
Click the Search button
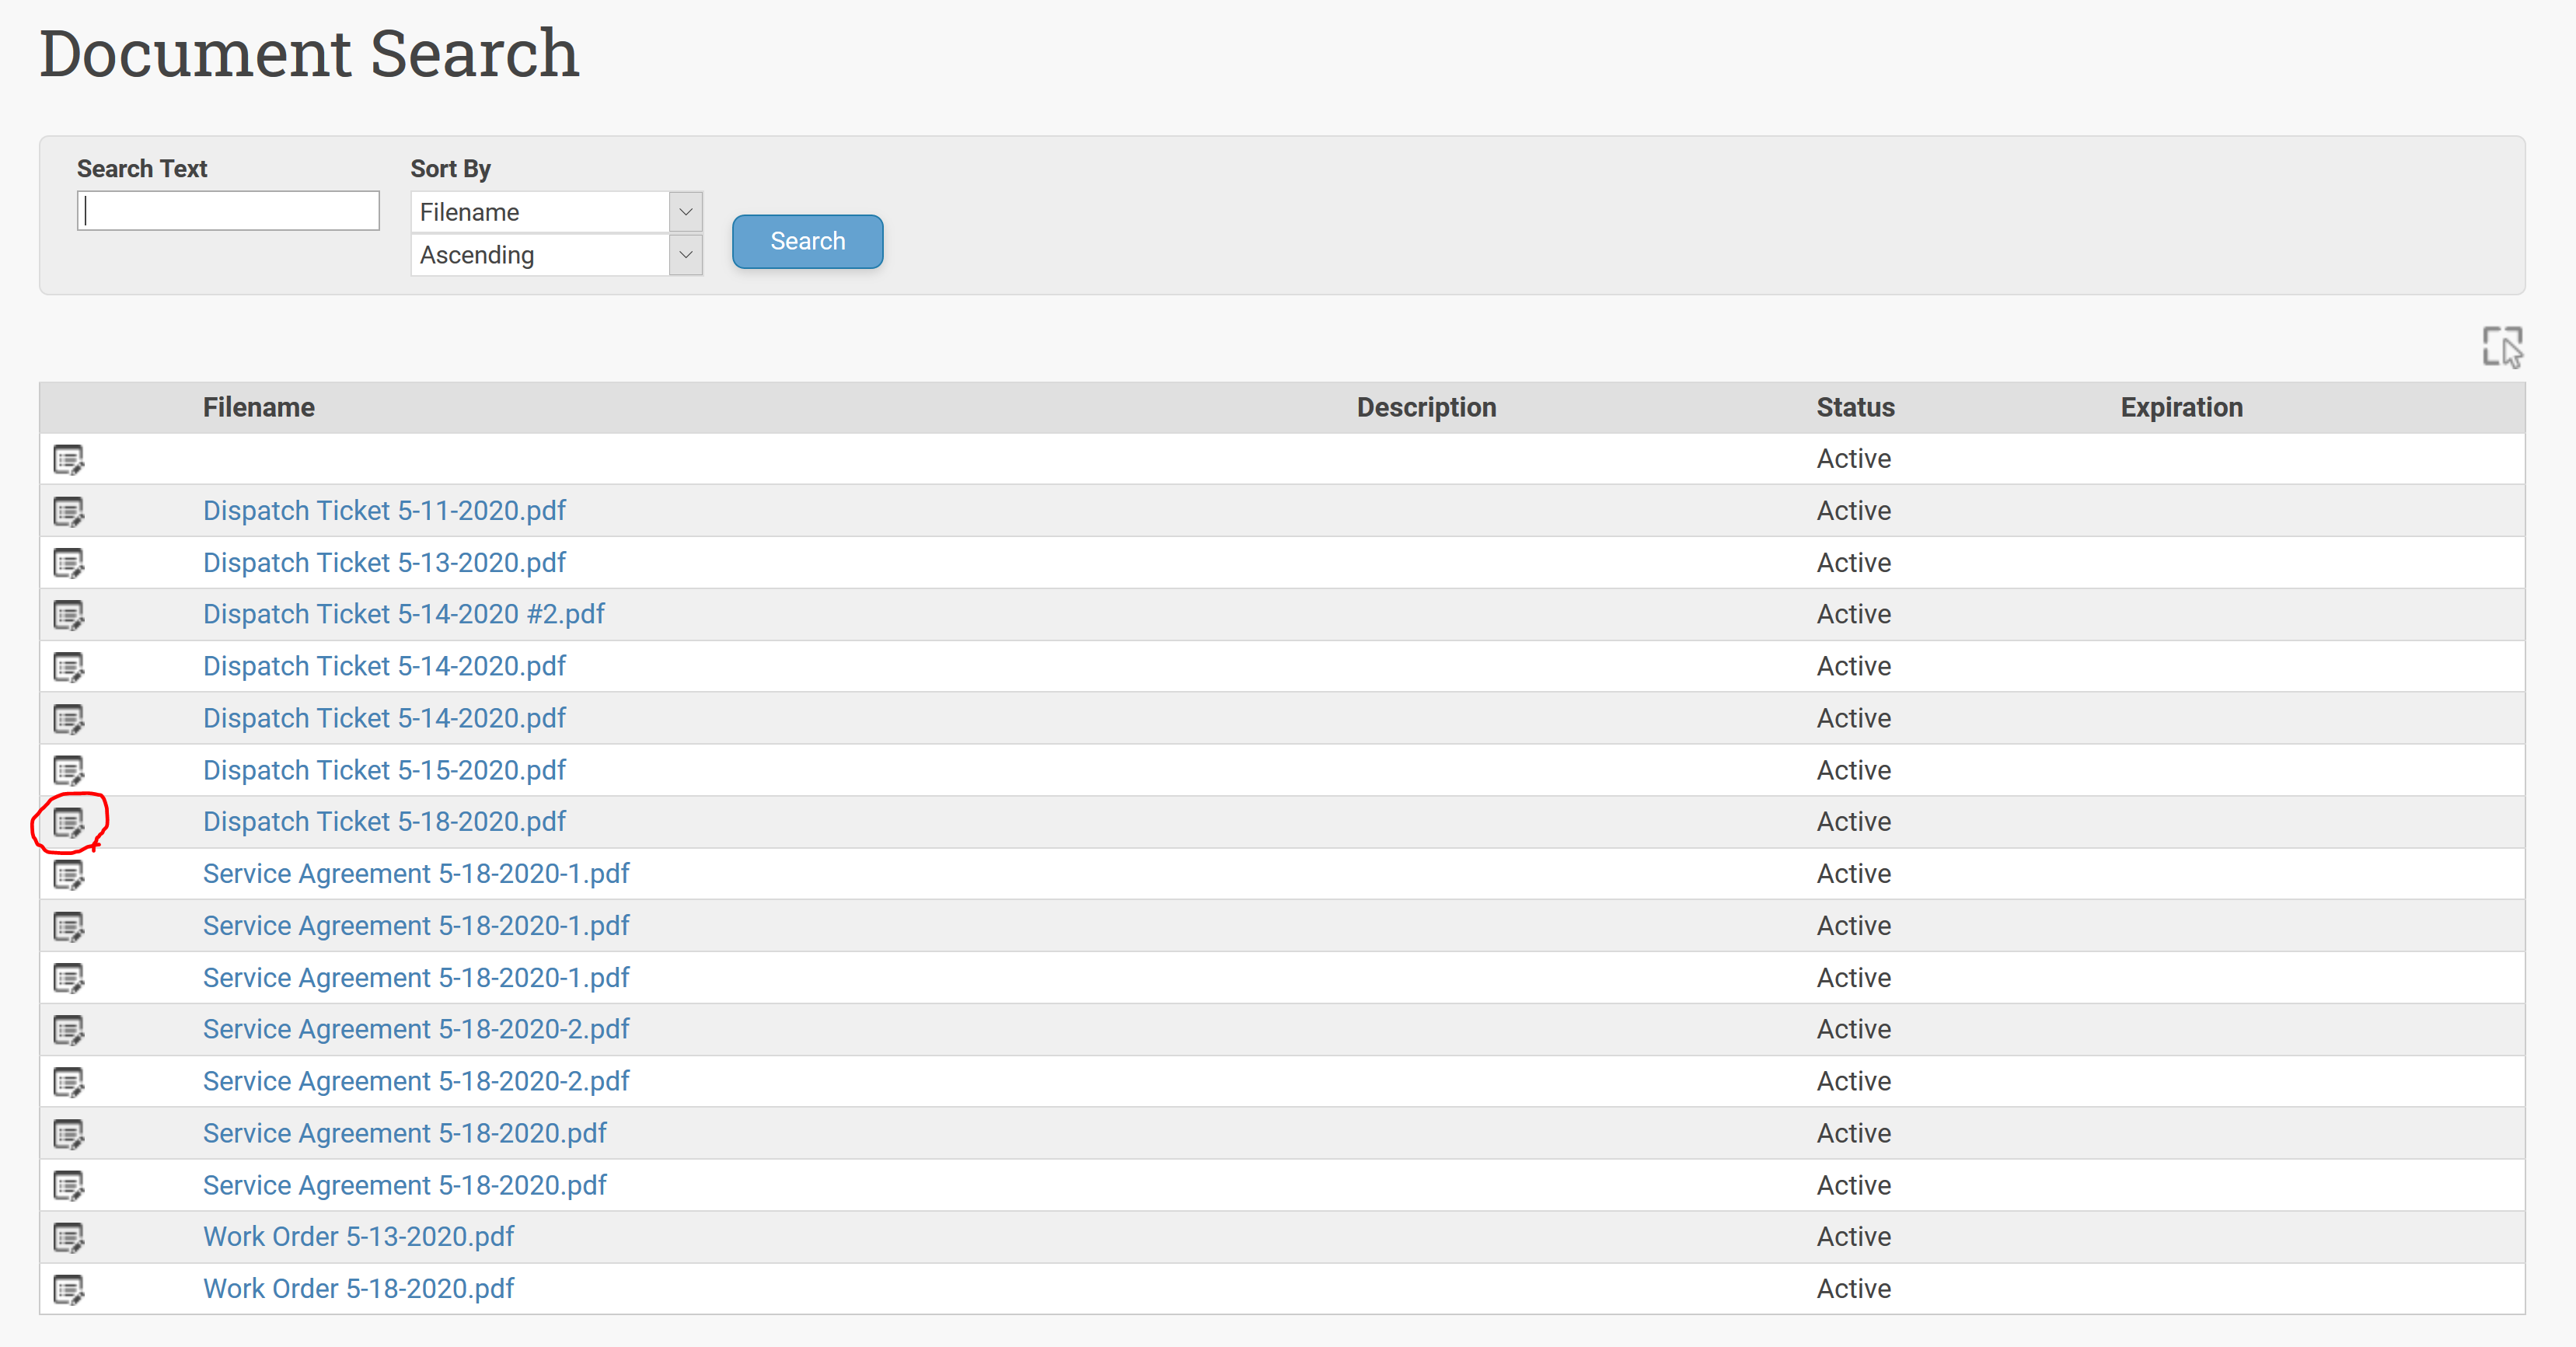pos(807,241)
